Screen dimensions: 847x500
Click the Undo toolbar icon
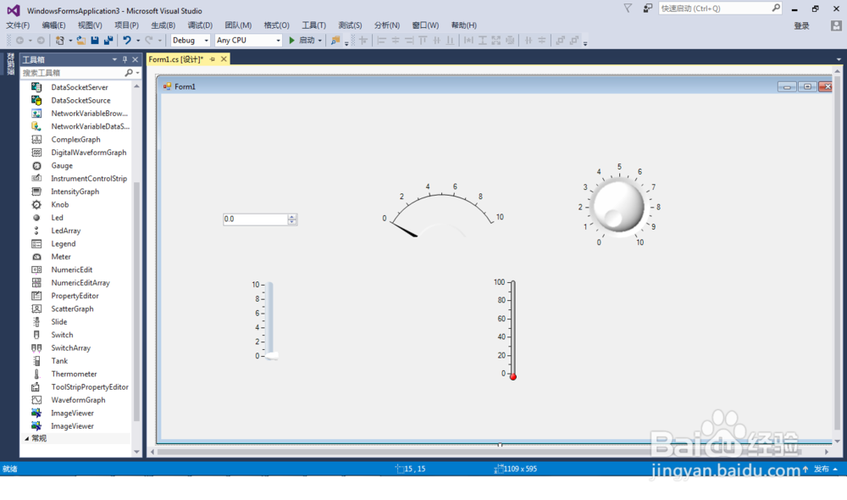tap(127, 40)
